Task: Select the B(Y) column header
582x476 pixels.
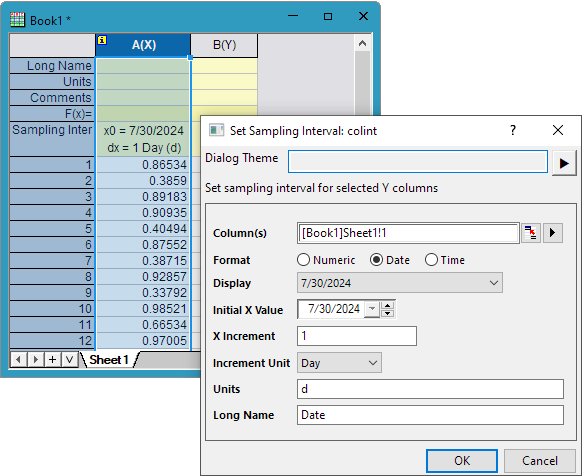Action: click(x=224, y=45)
